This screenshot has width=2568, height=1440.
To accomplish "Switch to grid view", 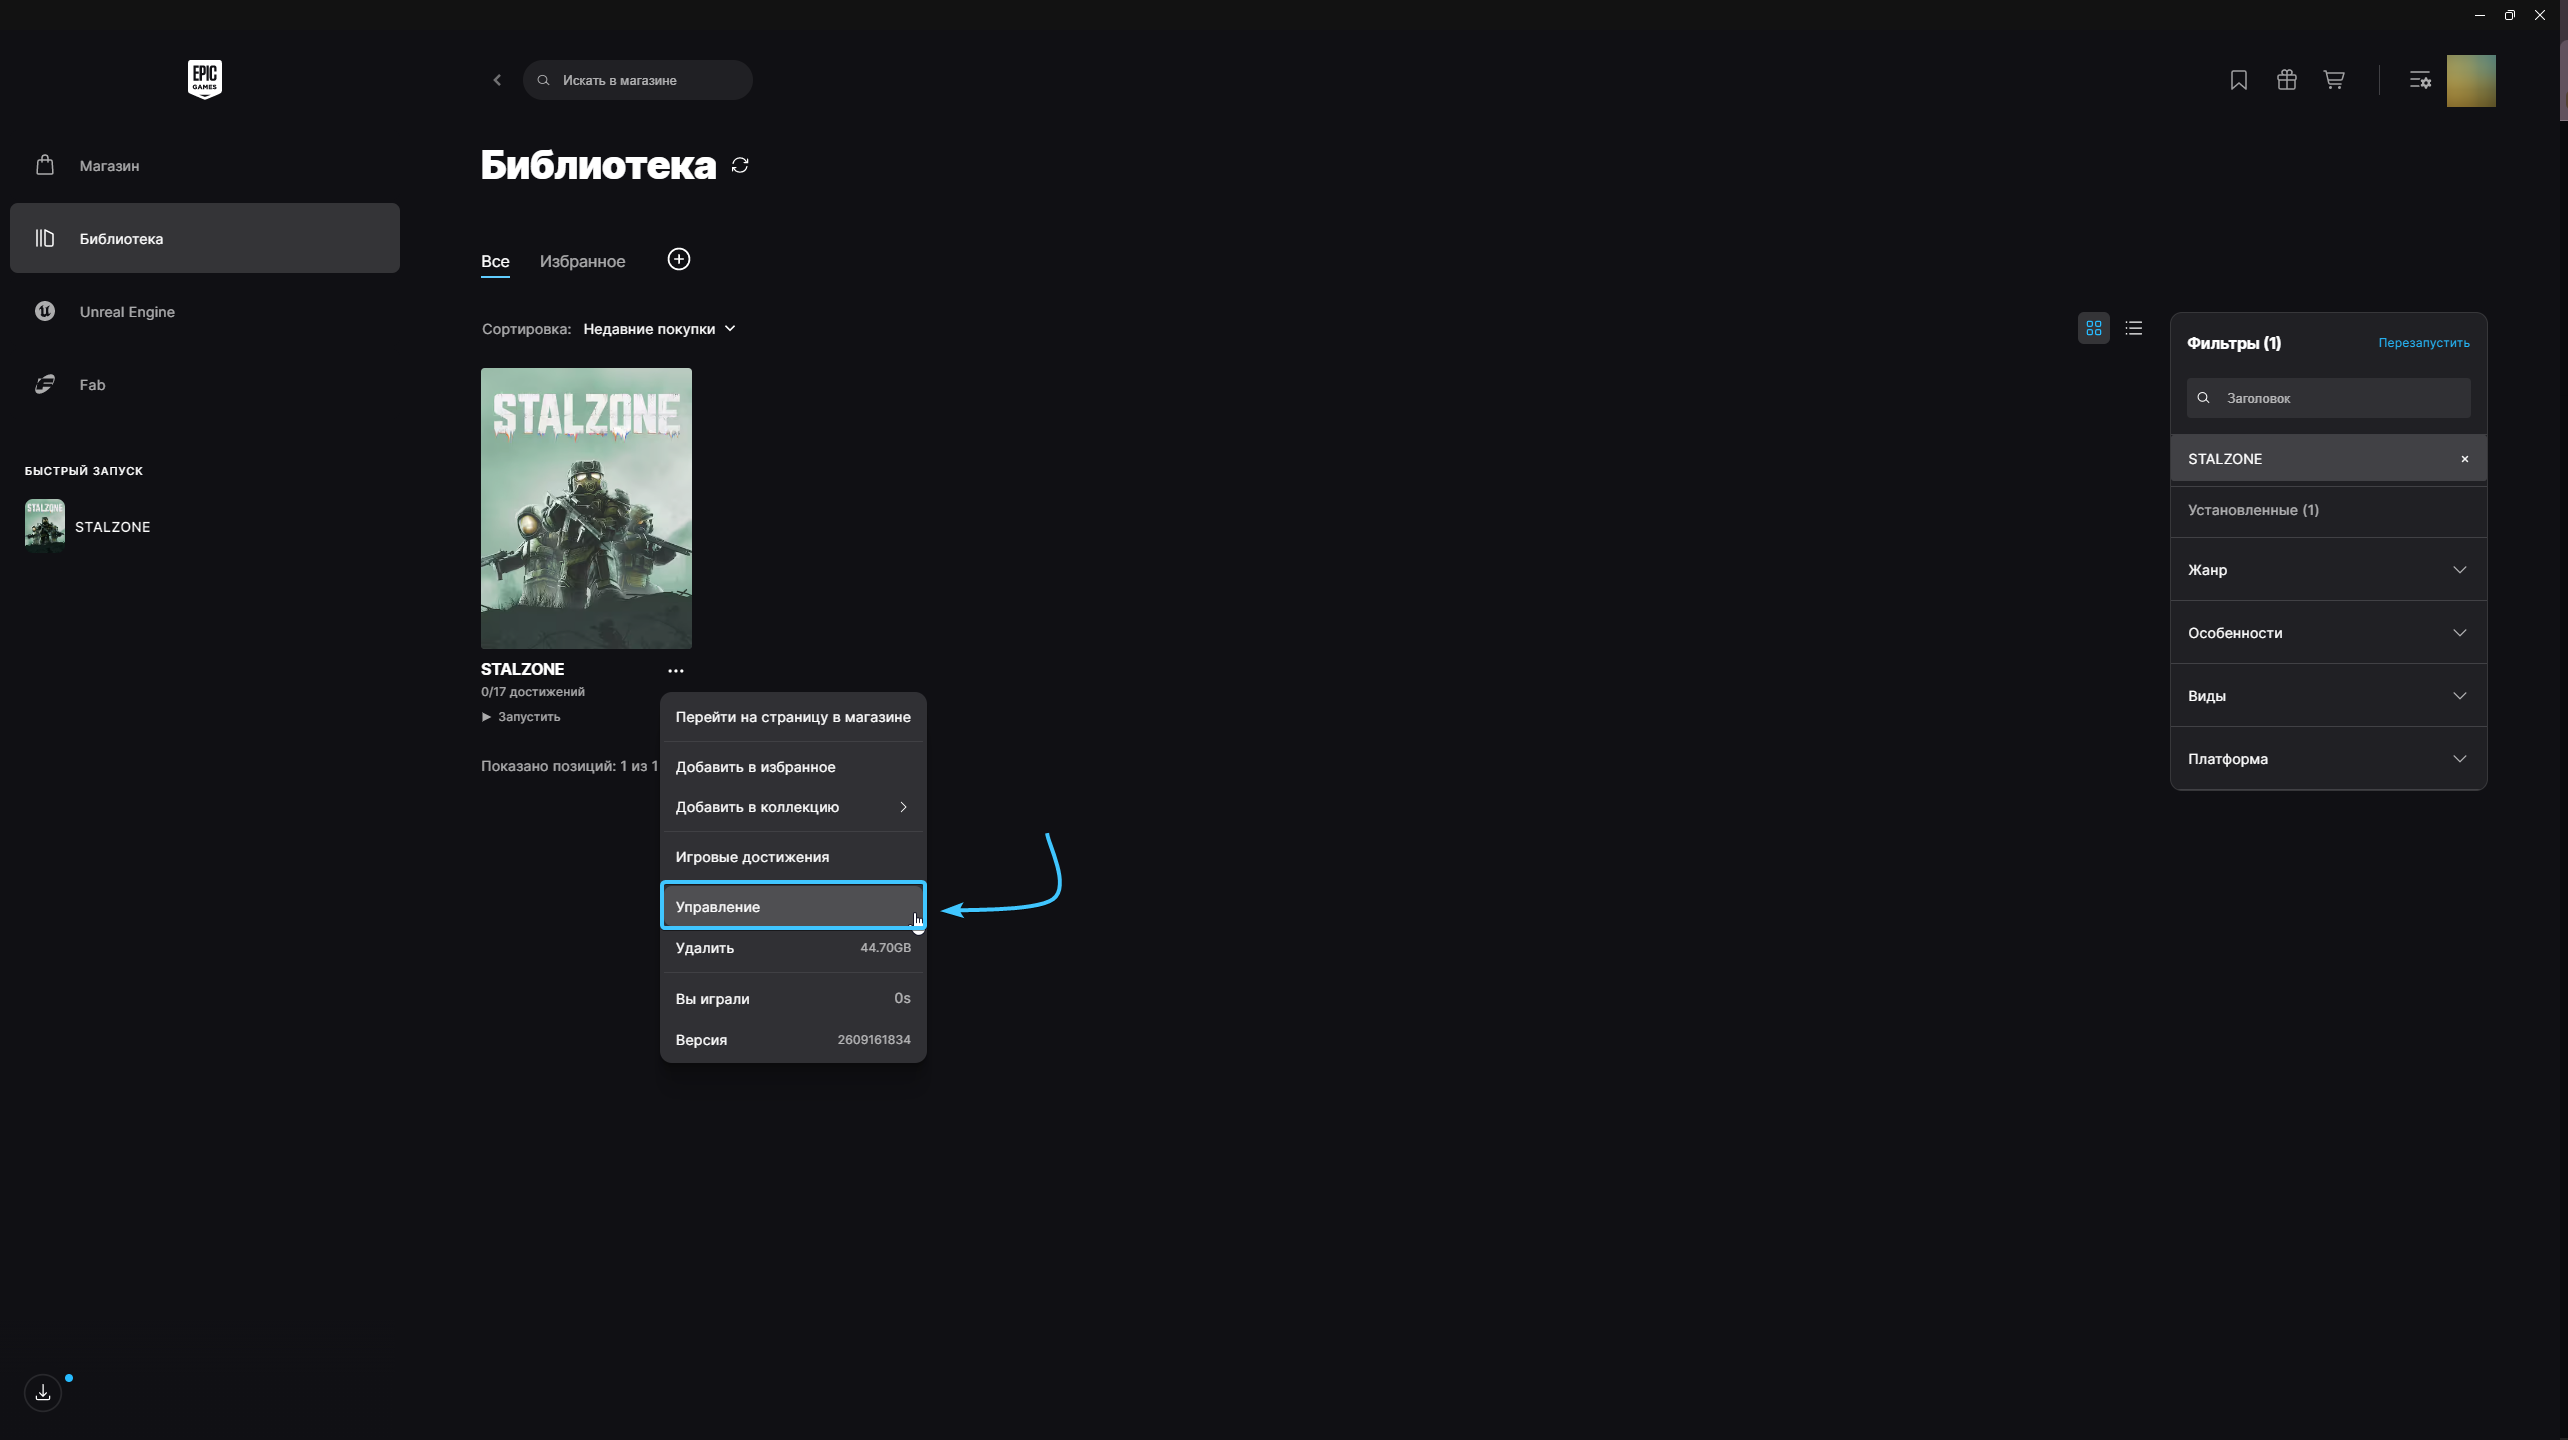I will (2094, 328).
